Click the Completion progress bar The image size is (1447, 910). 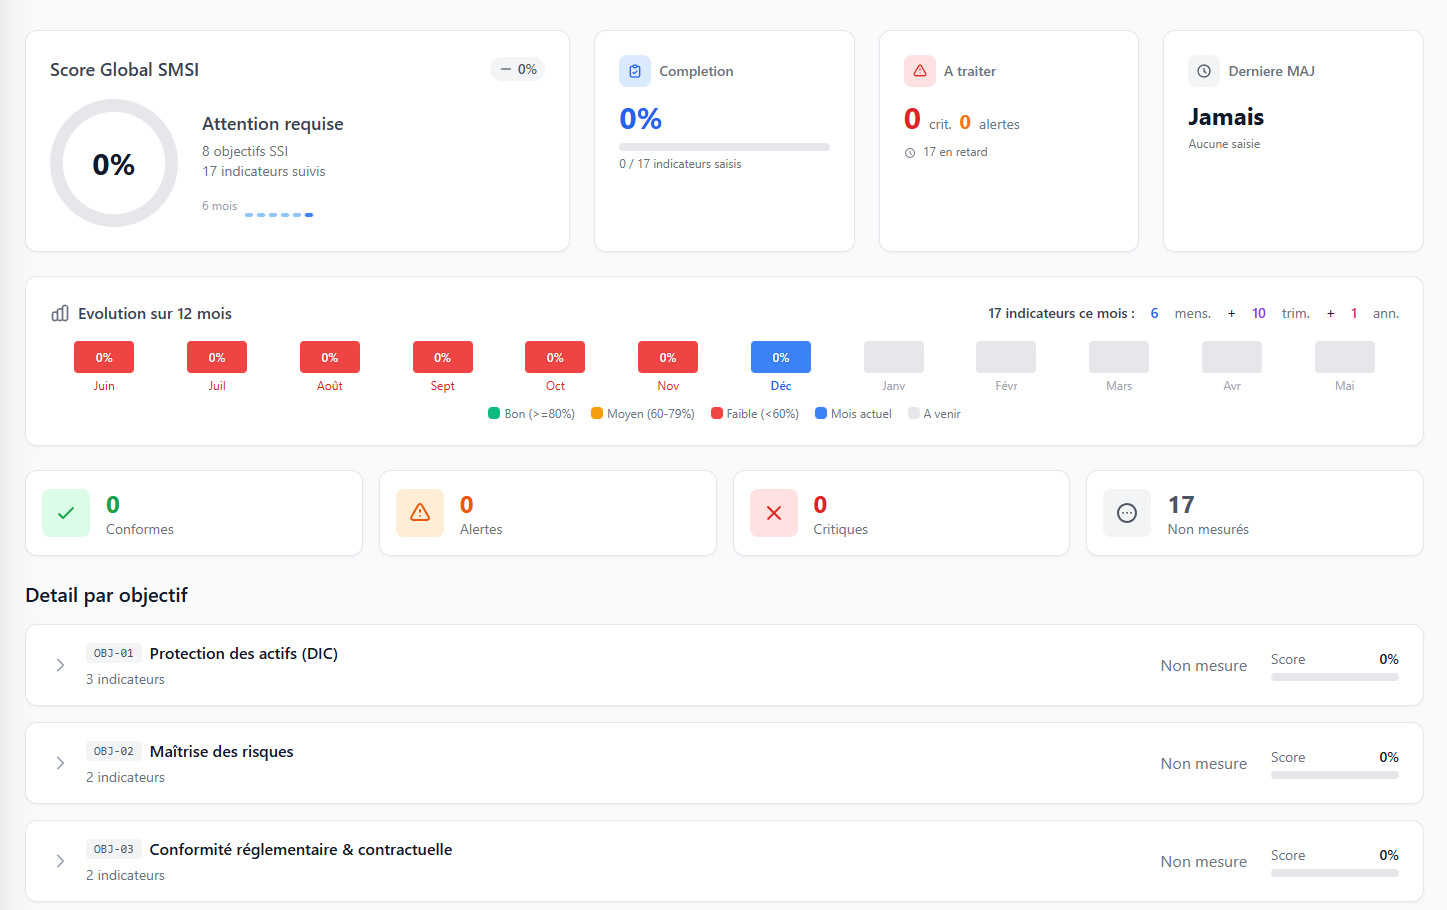[724, 147]
